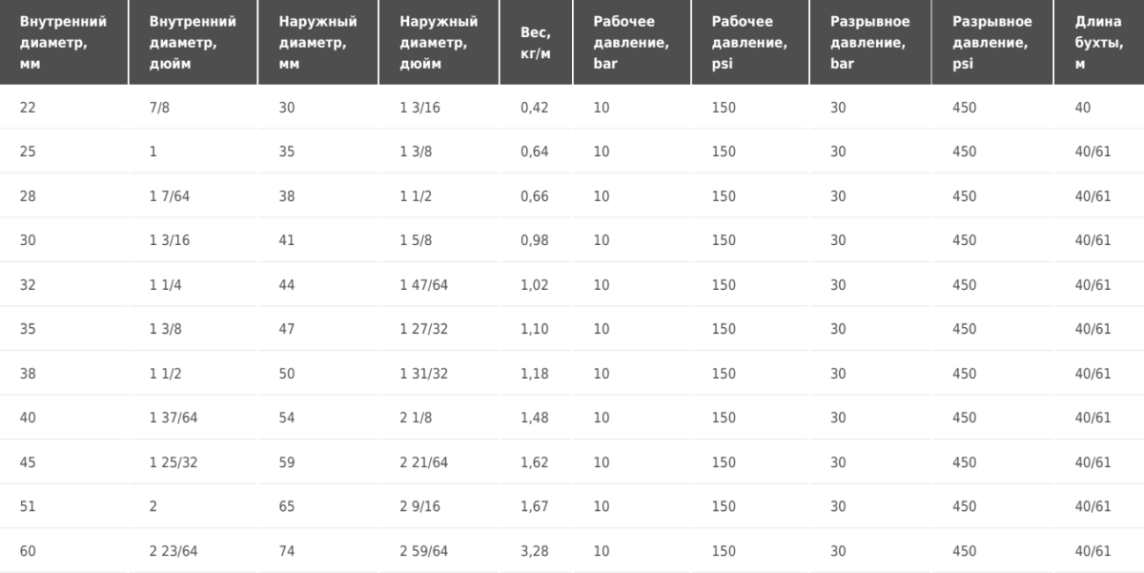Select weight value 1,02

point(535,285)
